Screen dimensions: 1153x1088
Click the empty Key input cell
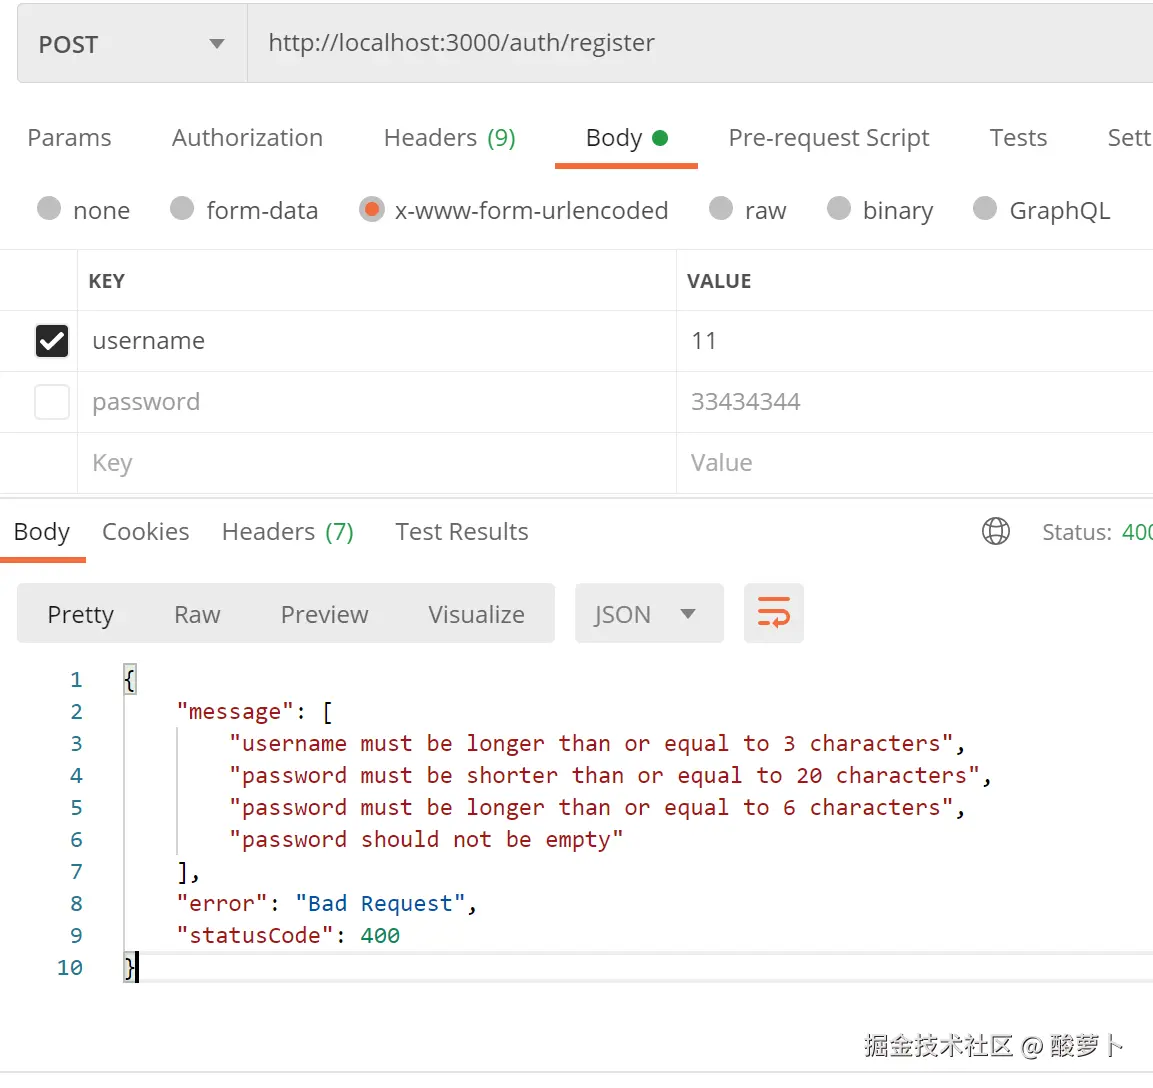point(376,463)
